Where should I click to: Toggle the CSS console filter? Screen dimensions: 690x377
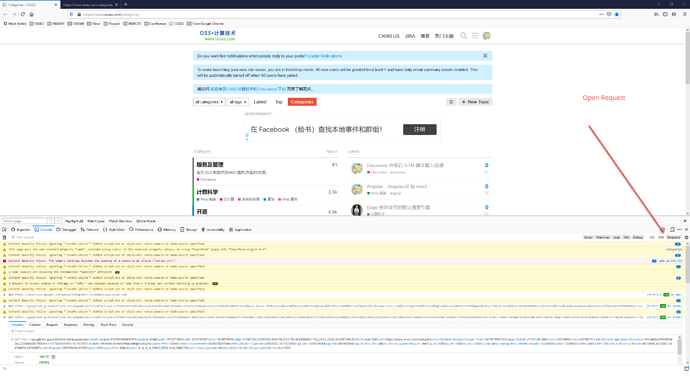click(652, 237)
